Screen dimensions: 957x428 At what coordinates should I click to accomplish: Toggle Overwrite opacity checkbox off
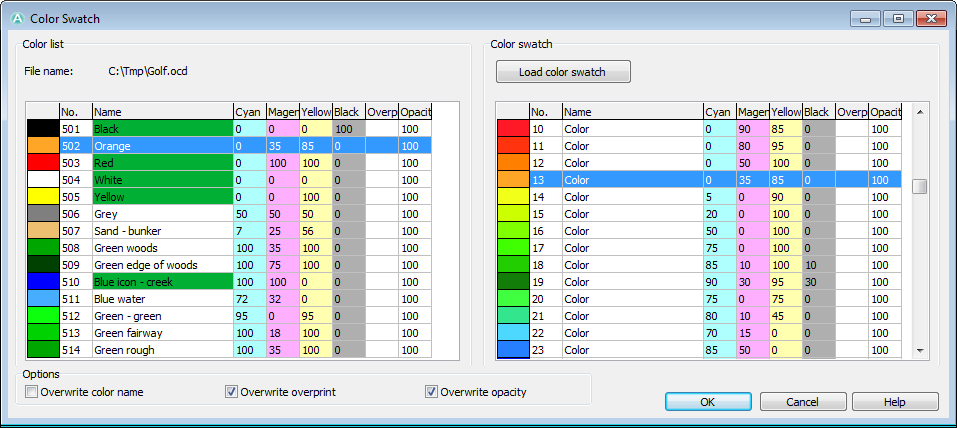[431, 392]
